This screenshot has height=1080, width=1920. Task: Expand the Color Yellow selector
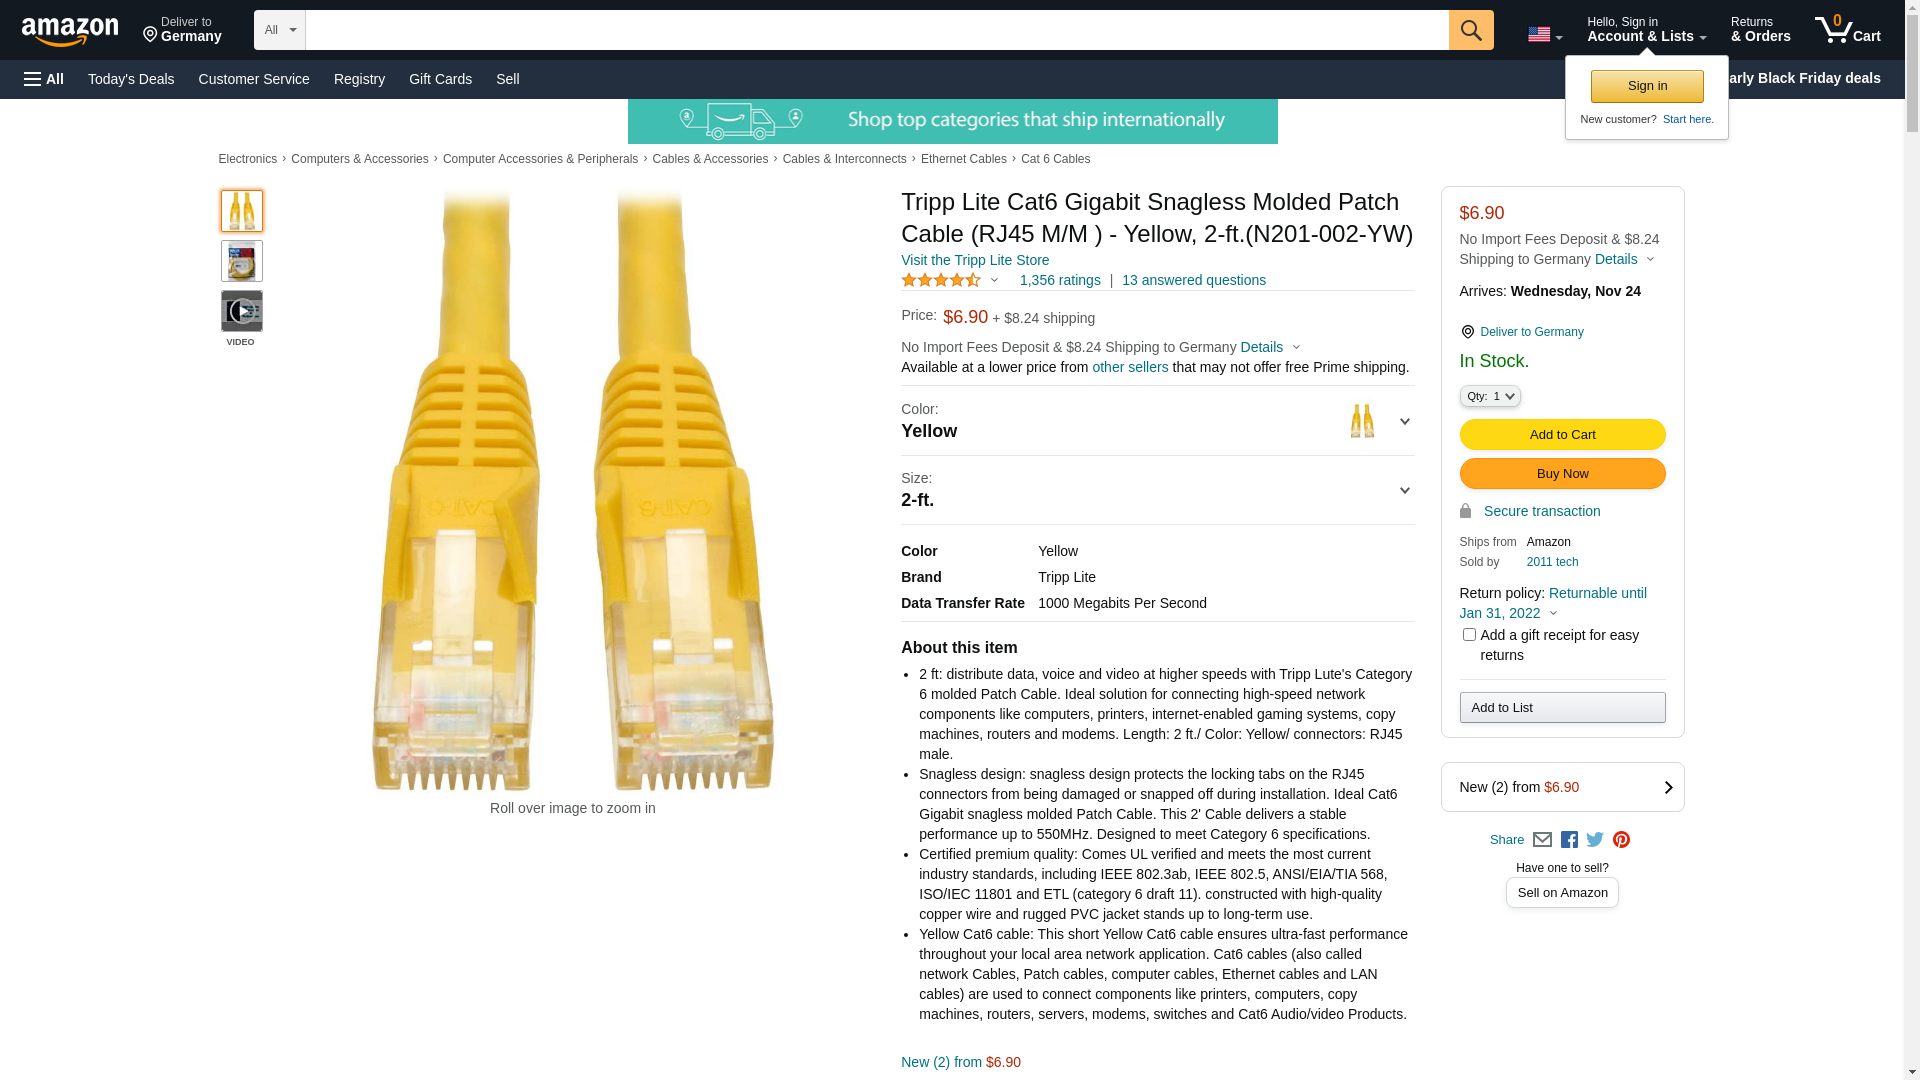[1157, 421]
